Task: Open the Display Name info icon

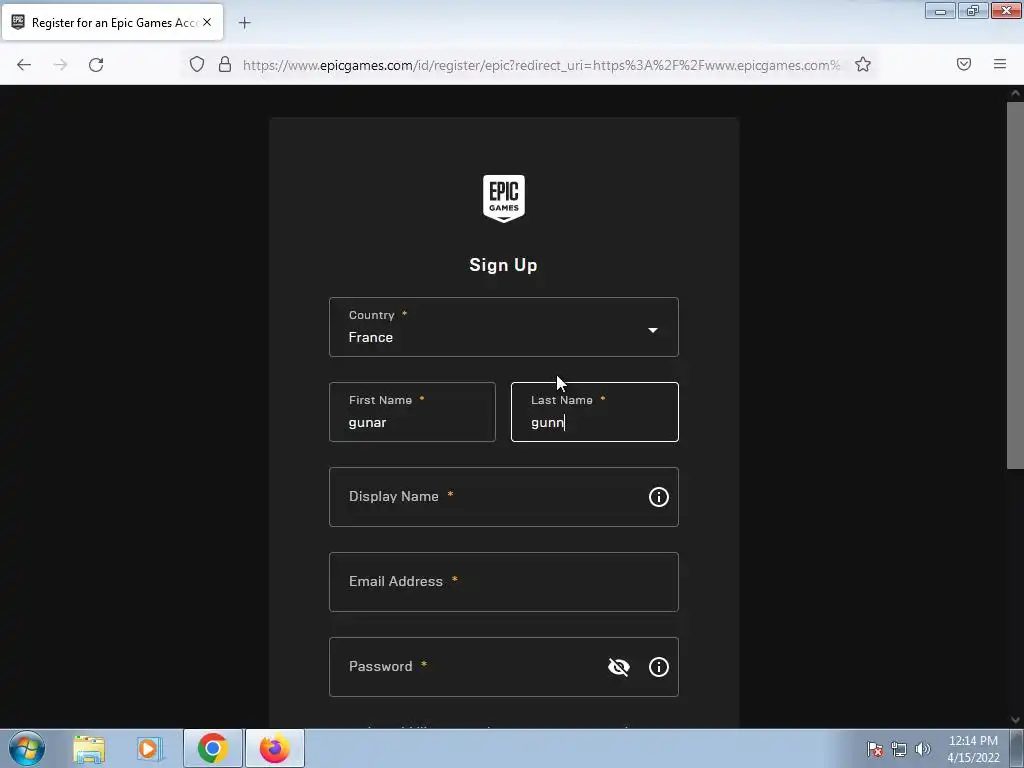Action: [658, 497]
